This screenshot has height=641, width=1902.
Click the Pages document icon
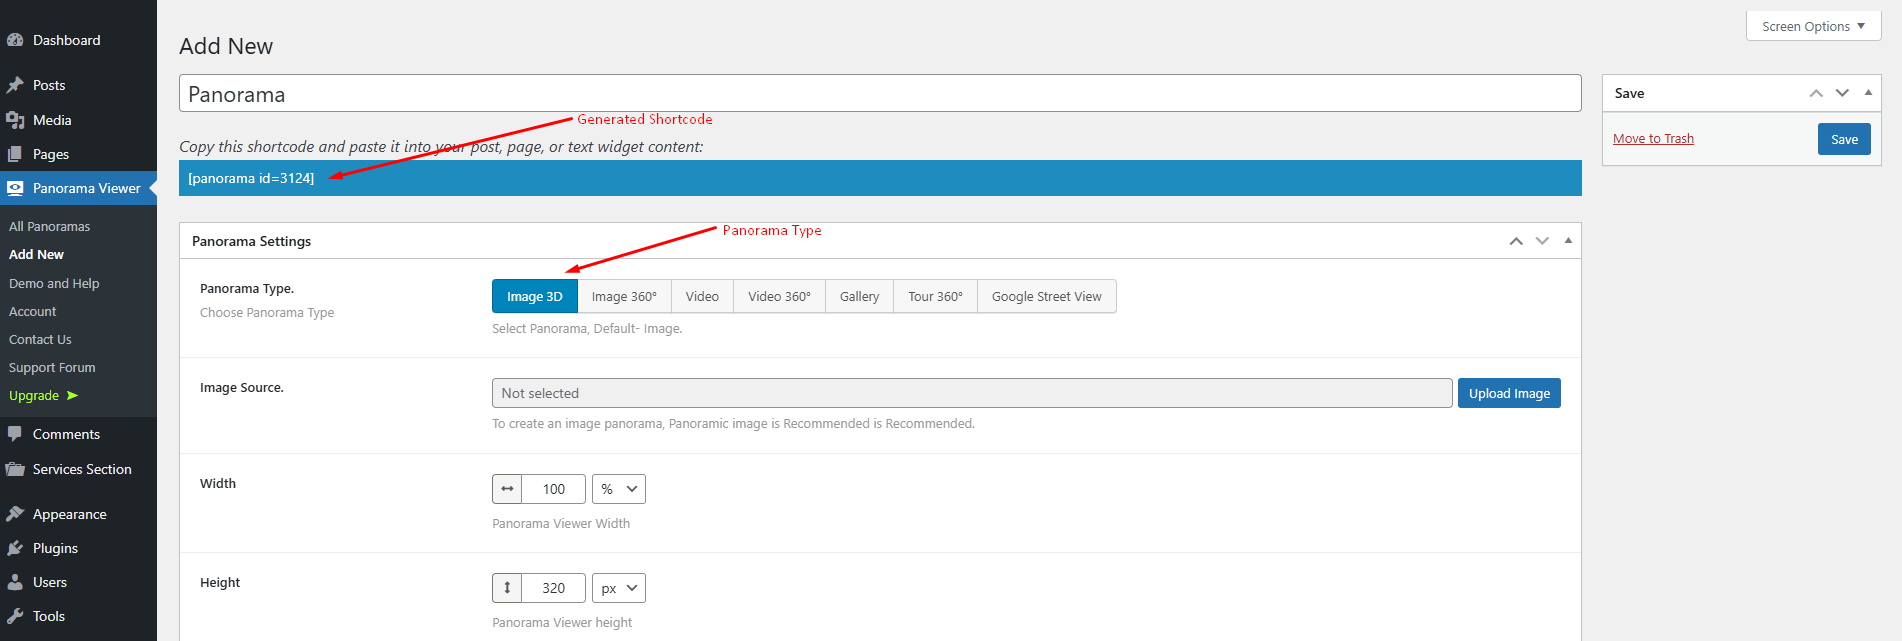pos(15,154)
